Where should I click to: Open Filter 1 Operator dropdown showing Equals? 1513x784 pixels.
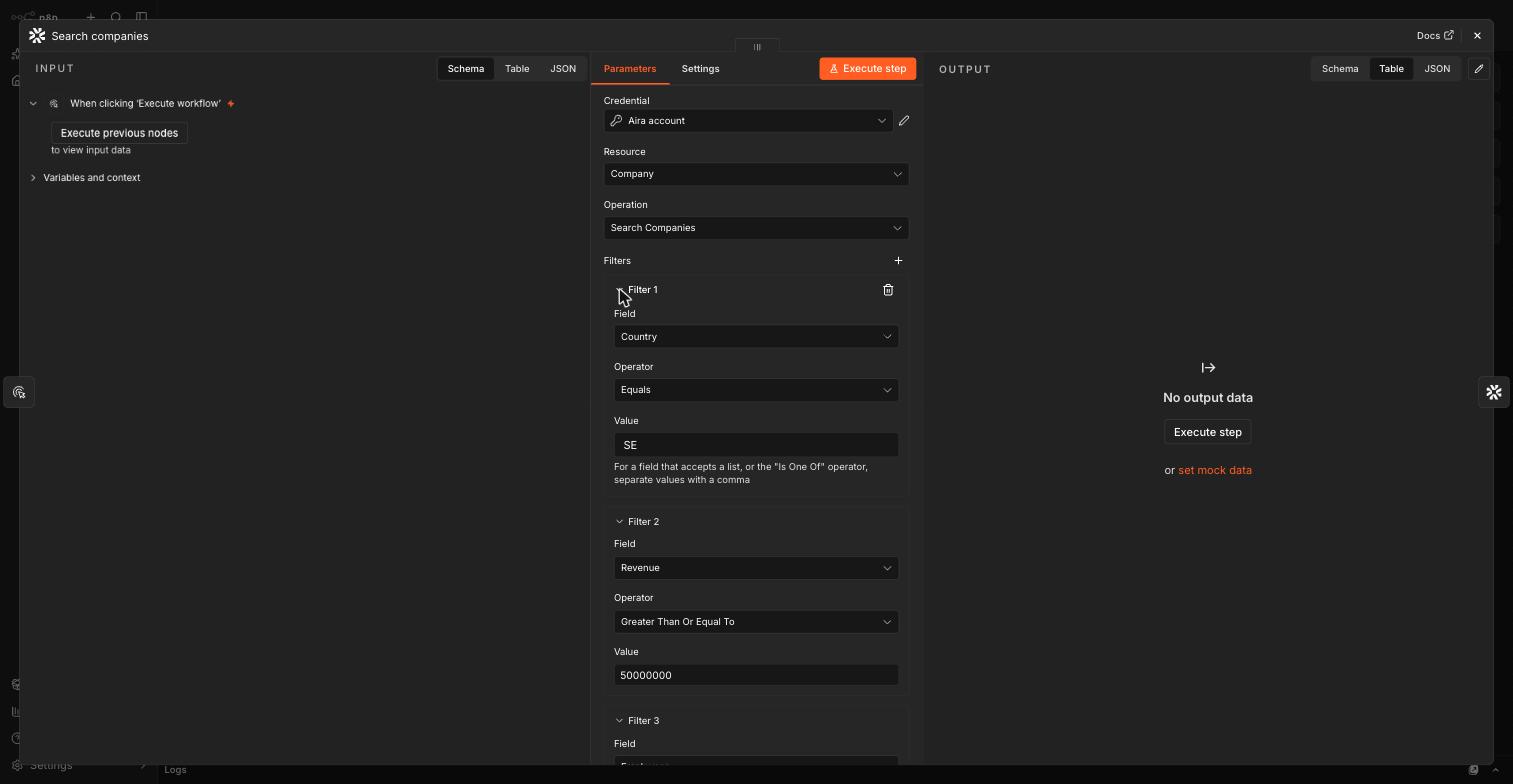coord(756,390)
